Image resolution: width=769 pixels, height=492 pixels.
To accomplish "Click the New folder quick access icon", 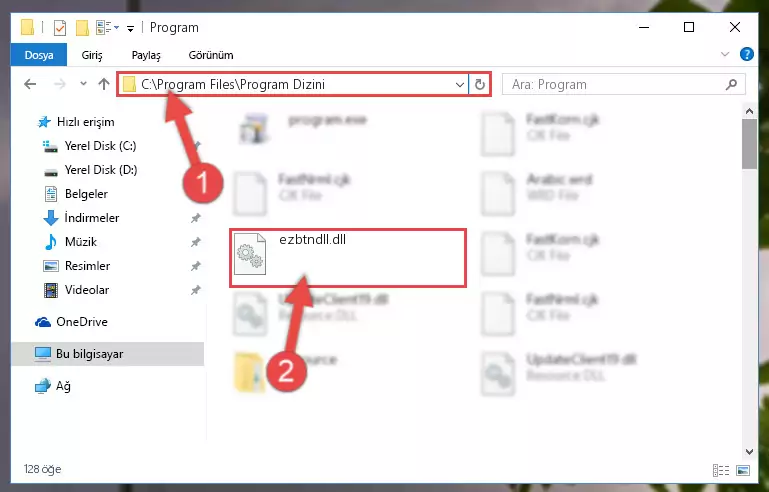I will [82, 28].
